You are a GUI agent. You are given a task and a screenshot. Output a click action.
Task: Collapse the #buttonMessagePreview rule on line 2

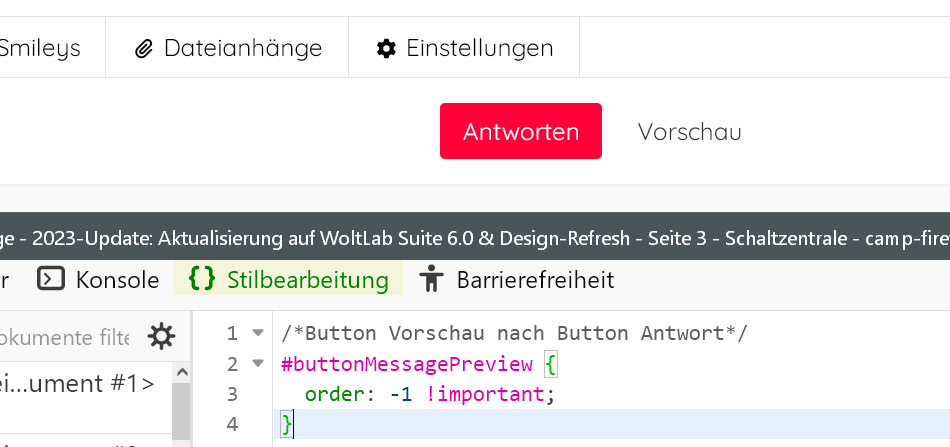(x=258, y=364)
